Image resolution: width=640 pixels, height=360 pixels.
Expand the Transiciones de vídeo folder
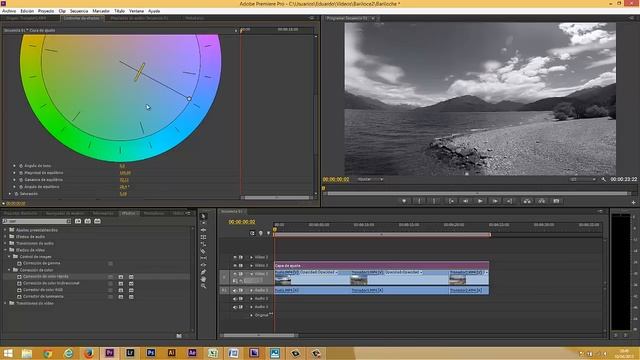click(x=5, y=303)
